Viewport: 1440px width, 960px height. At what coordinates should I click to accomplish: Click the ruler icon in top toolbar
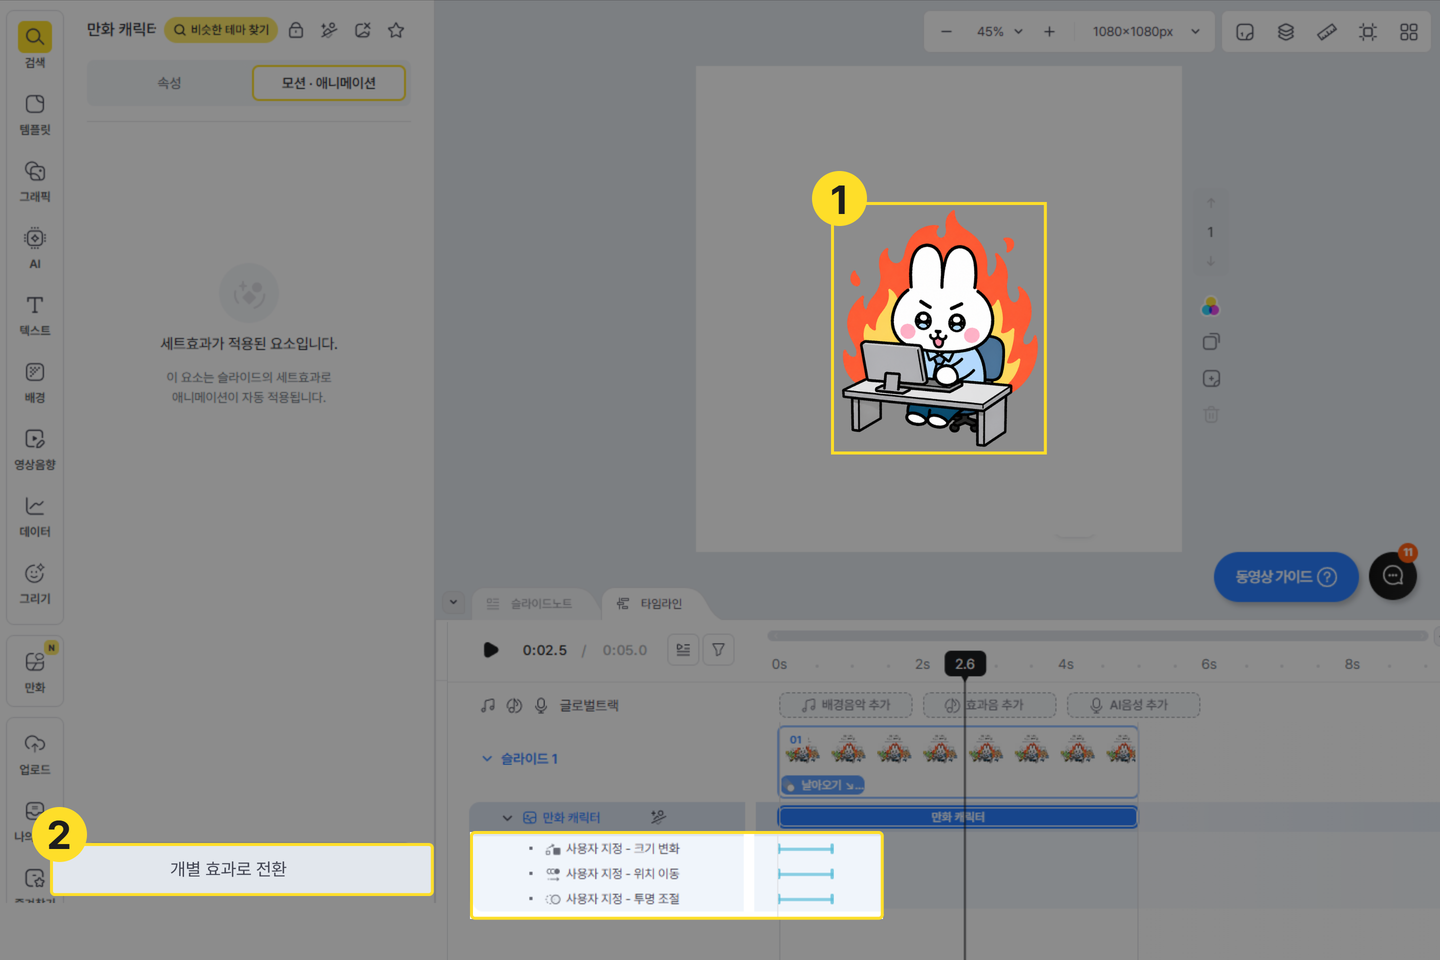[1327, 32]
